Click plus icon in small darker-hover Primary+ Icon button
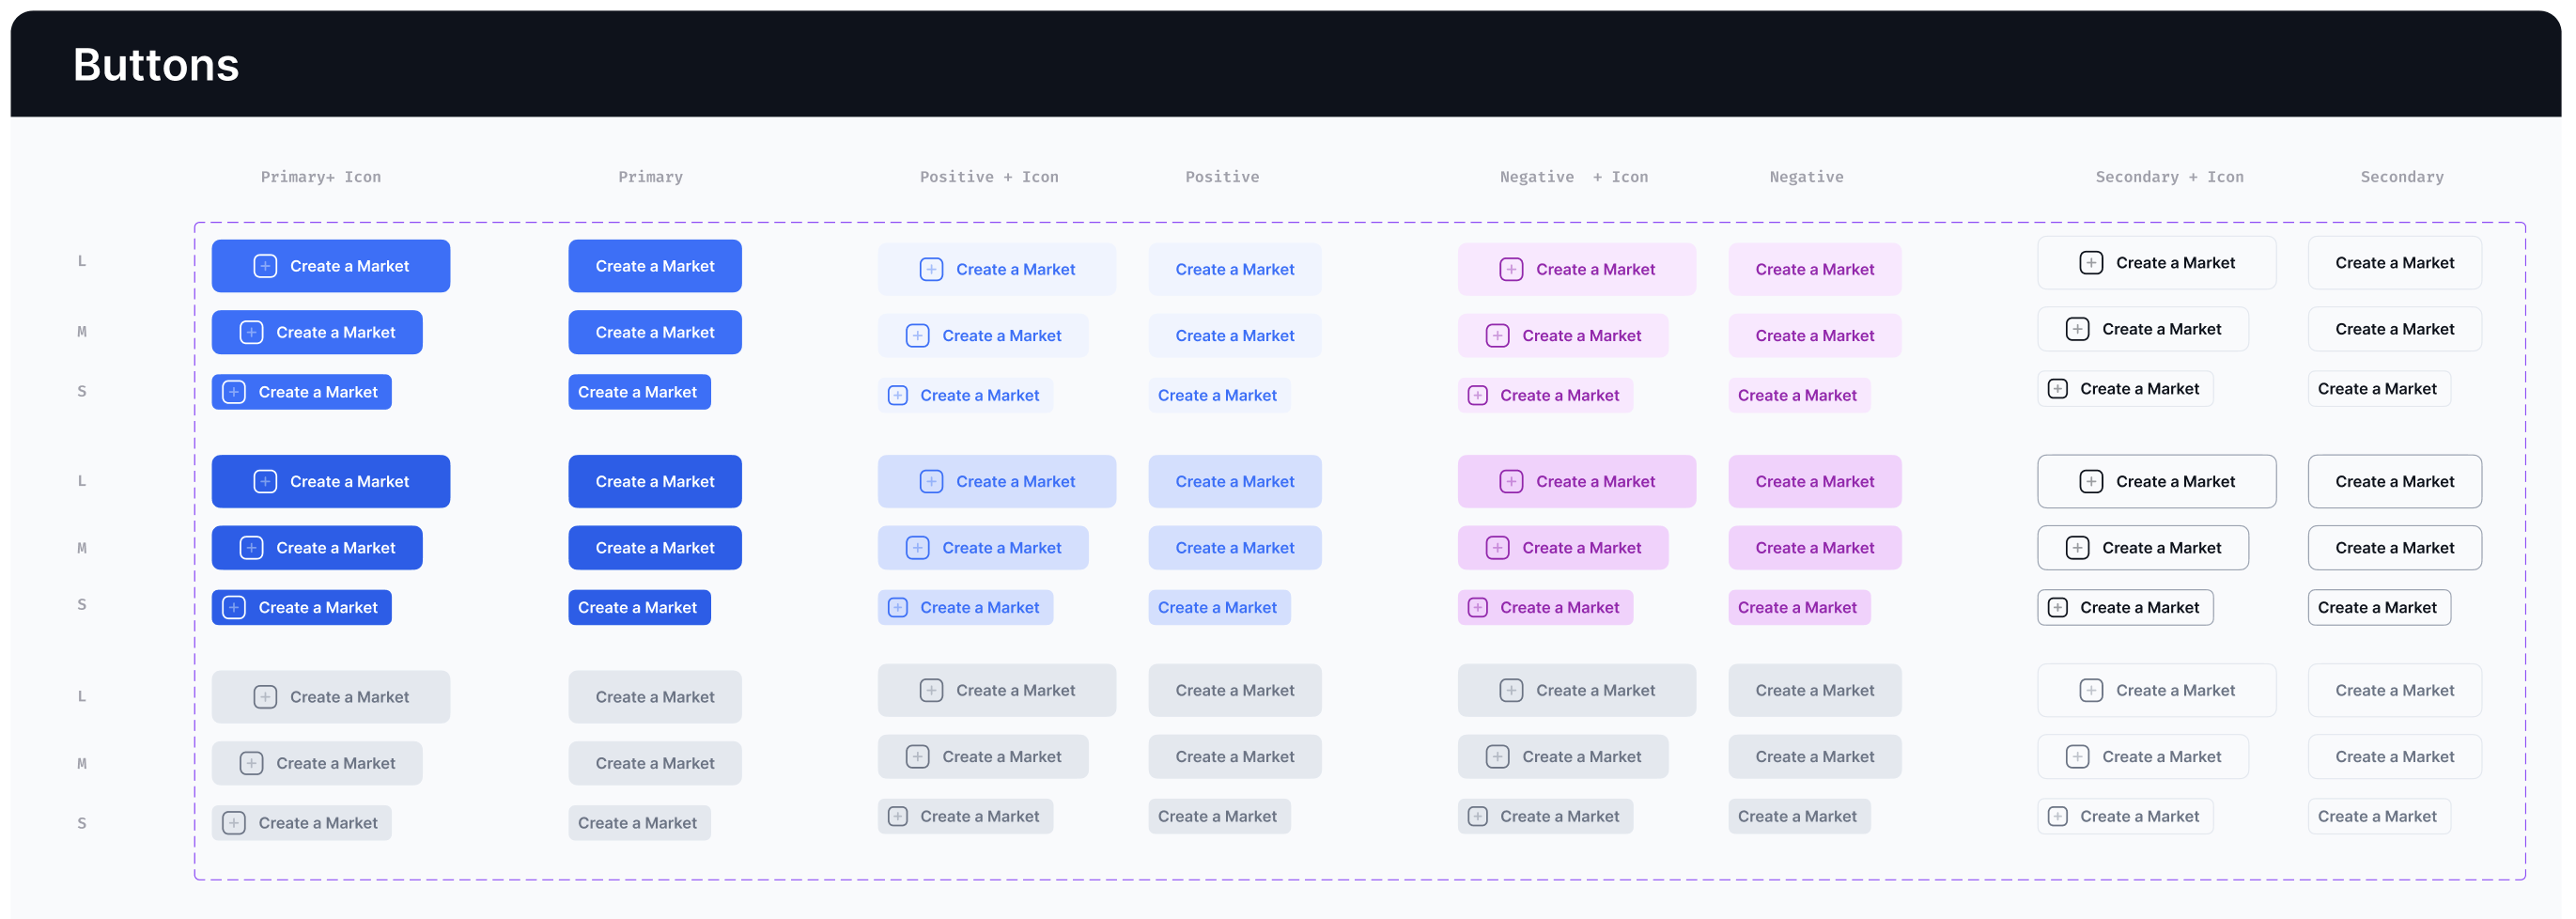 tap(234, 608)
